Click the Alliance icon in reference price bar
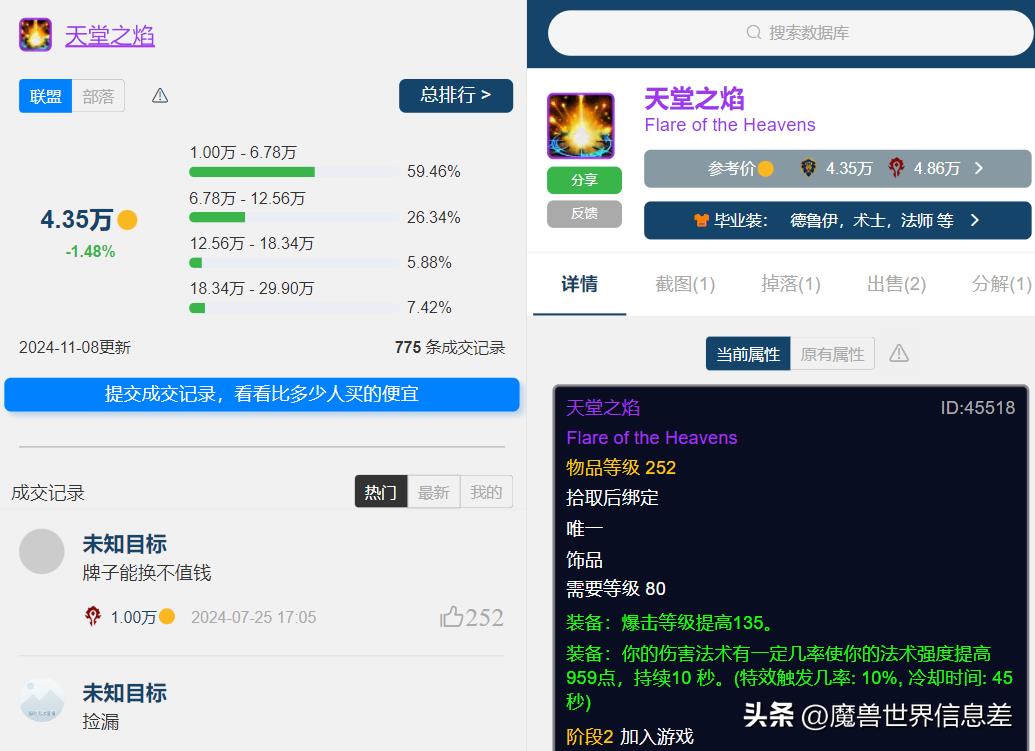Viewport: 1035px width, 751px height. (x=808, y=168)
